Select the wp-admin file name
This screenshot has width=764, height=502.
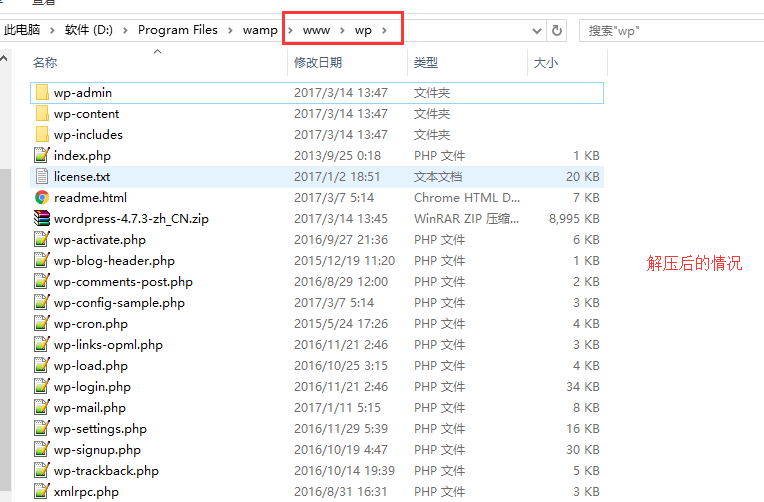pos(83,93)
